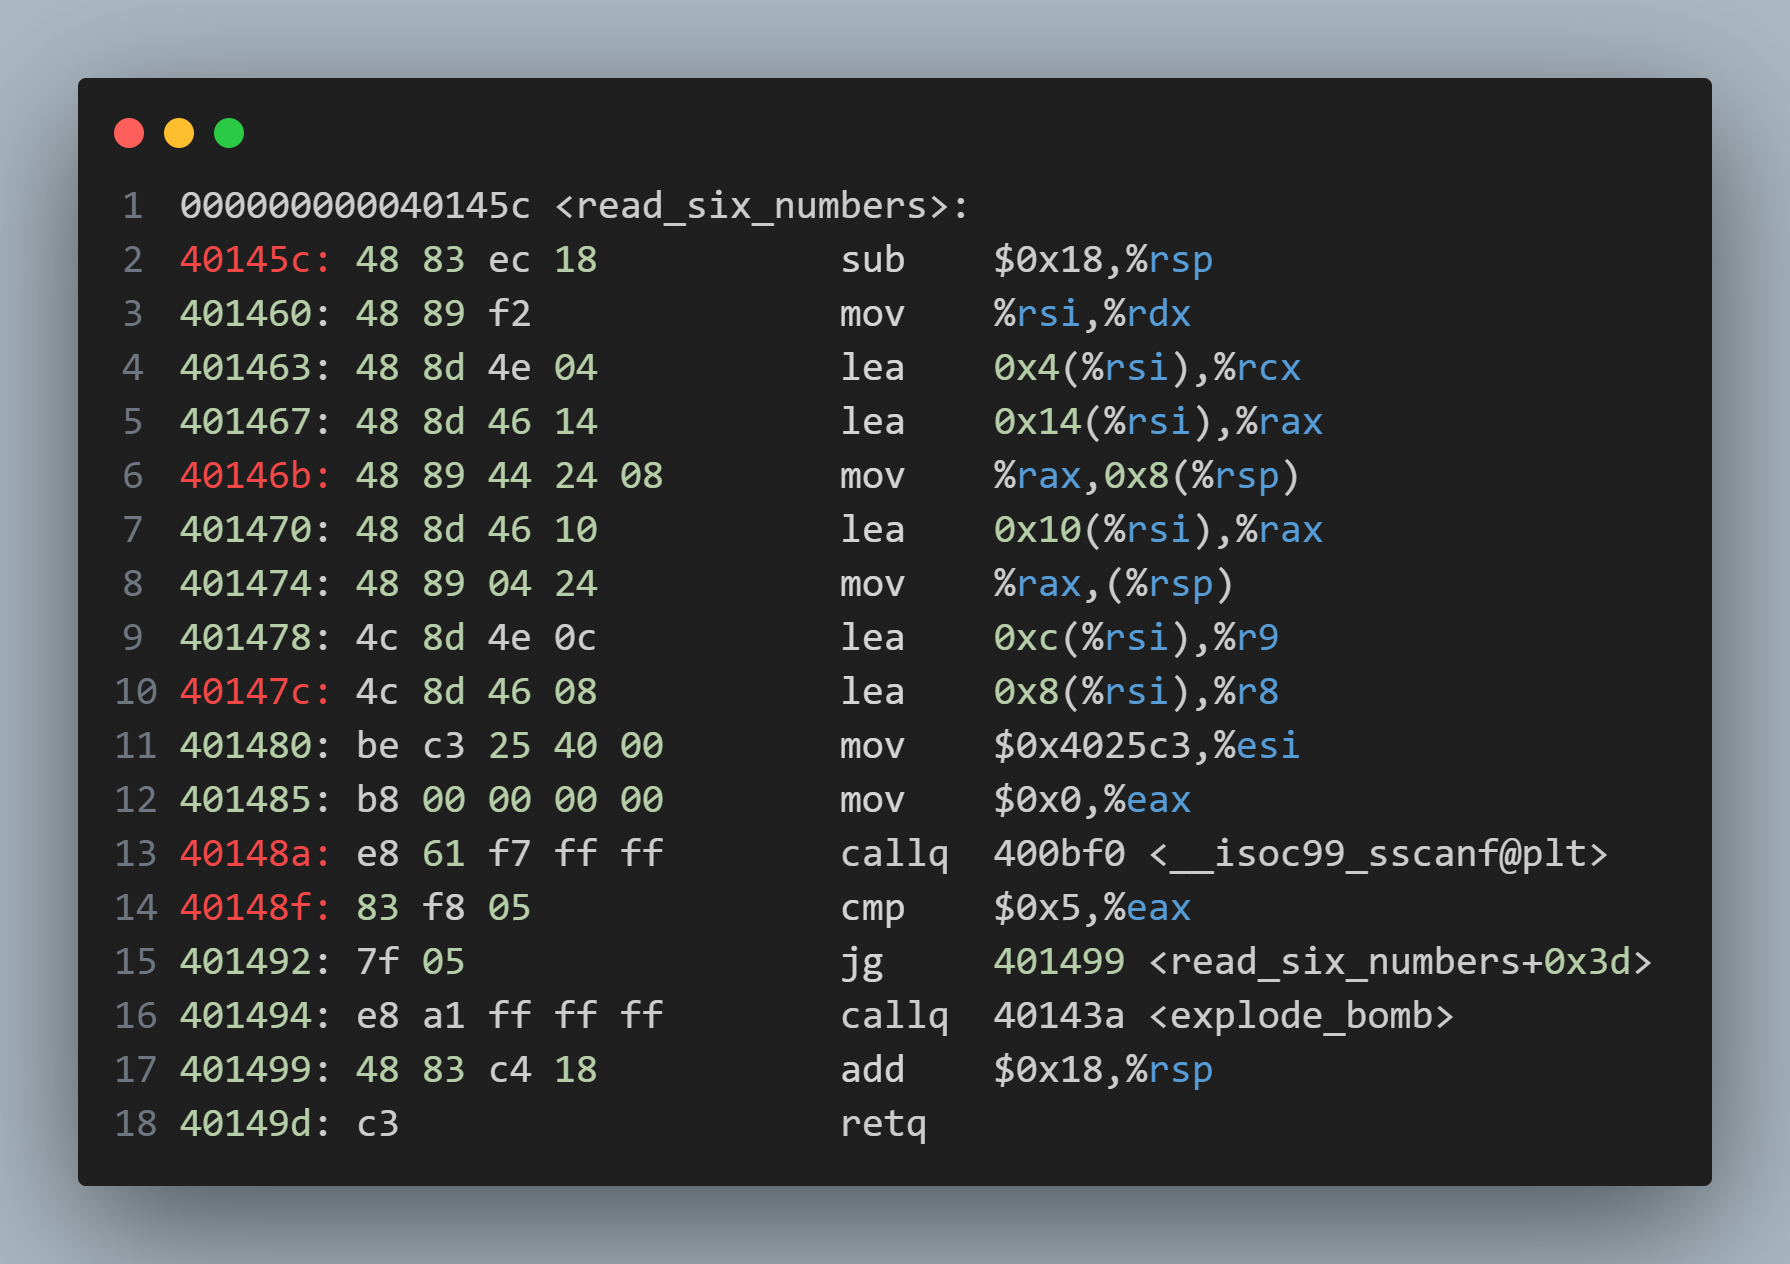Click line number 10 in the gutter
Screen dimensions: 1790x1264
[x=136, y=692]
